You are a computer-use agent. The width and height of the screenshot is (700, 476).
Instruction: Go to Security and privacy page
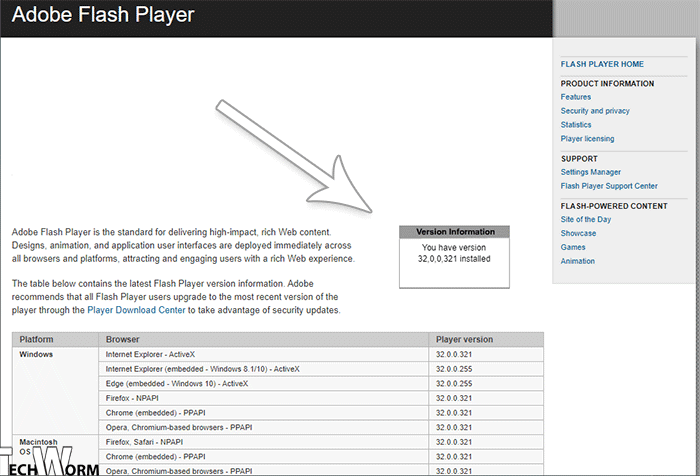click(x=595, y=111)
